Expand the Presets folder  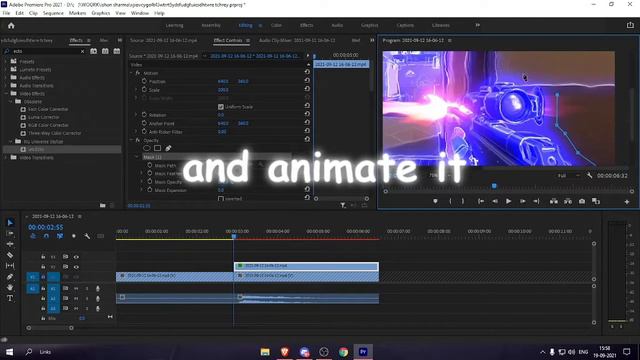point(6,61)
